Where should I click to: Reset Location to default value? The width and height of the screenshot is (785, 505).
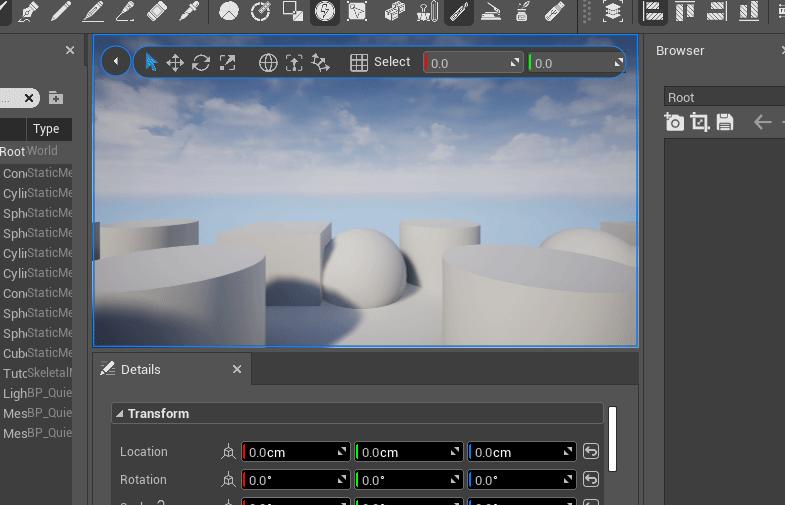click(x=591, y=452)
